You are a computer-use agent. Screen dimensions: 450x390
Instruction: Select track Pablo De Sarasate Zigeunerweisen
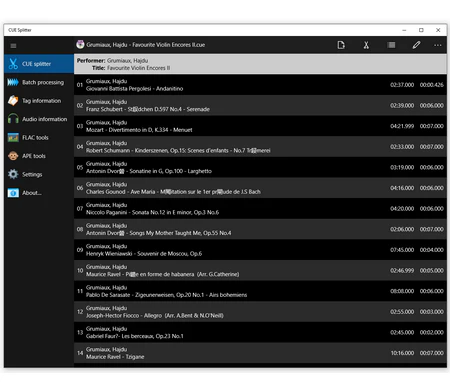(x=260, y=291)
